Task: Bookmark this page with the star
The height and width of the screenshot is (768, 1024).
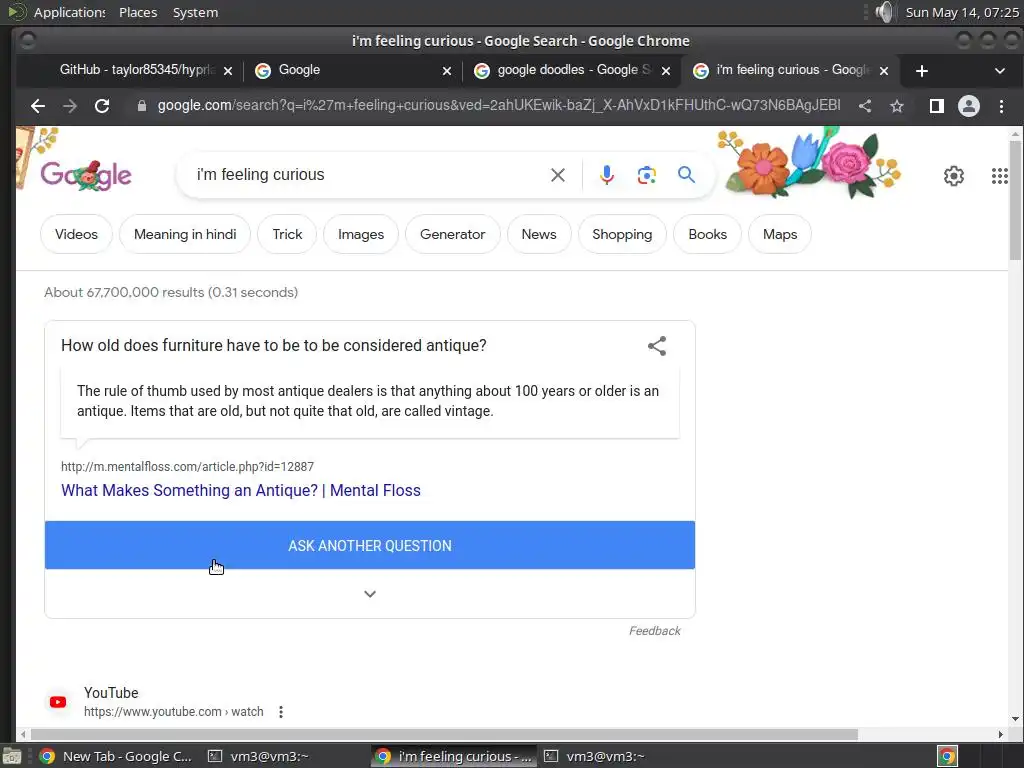Action: [897, 106]
